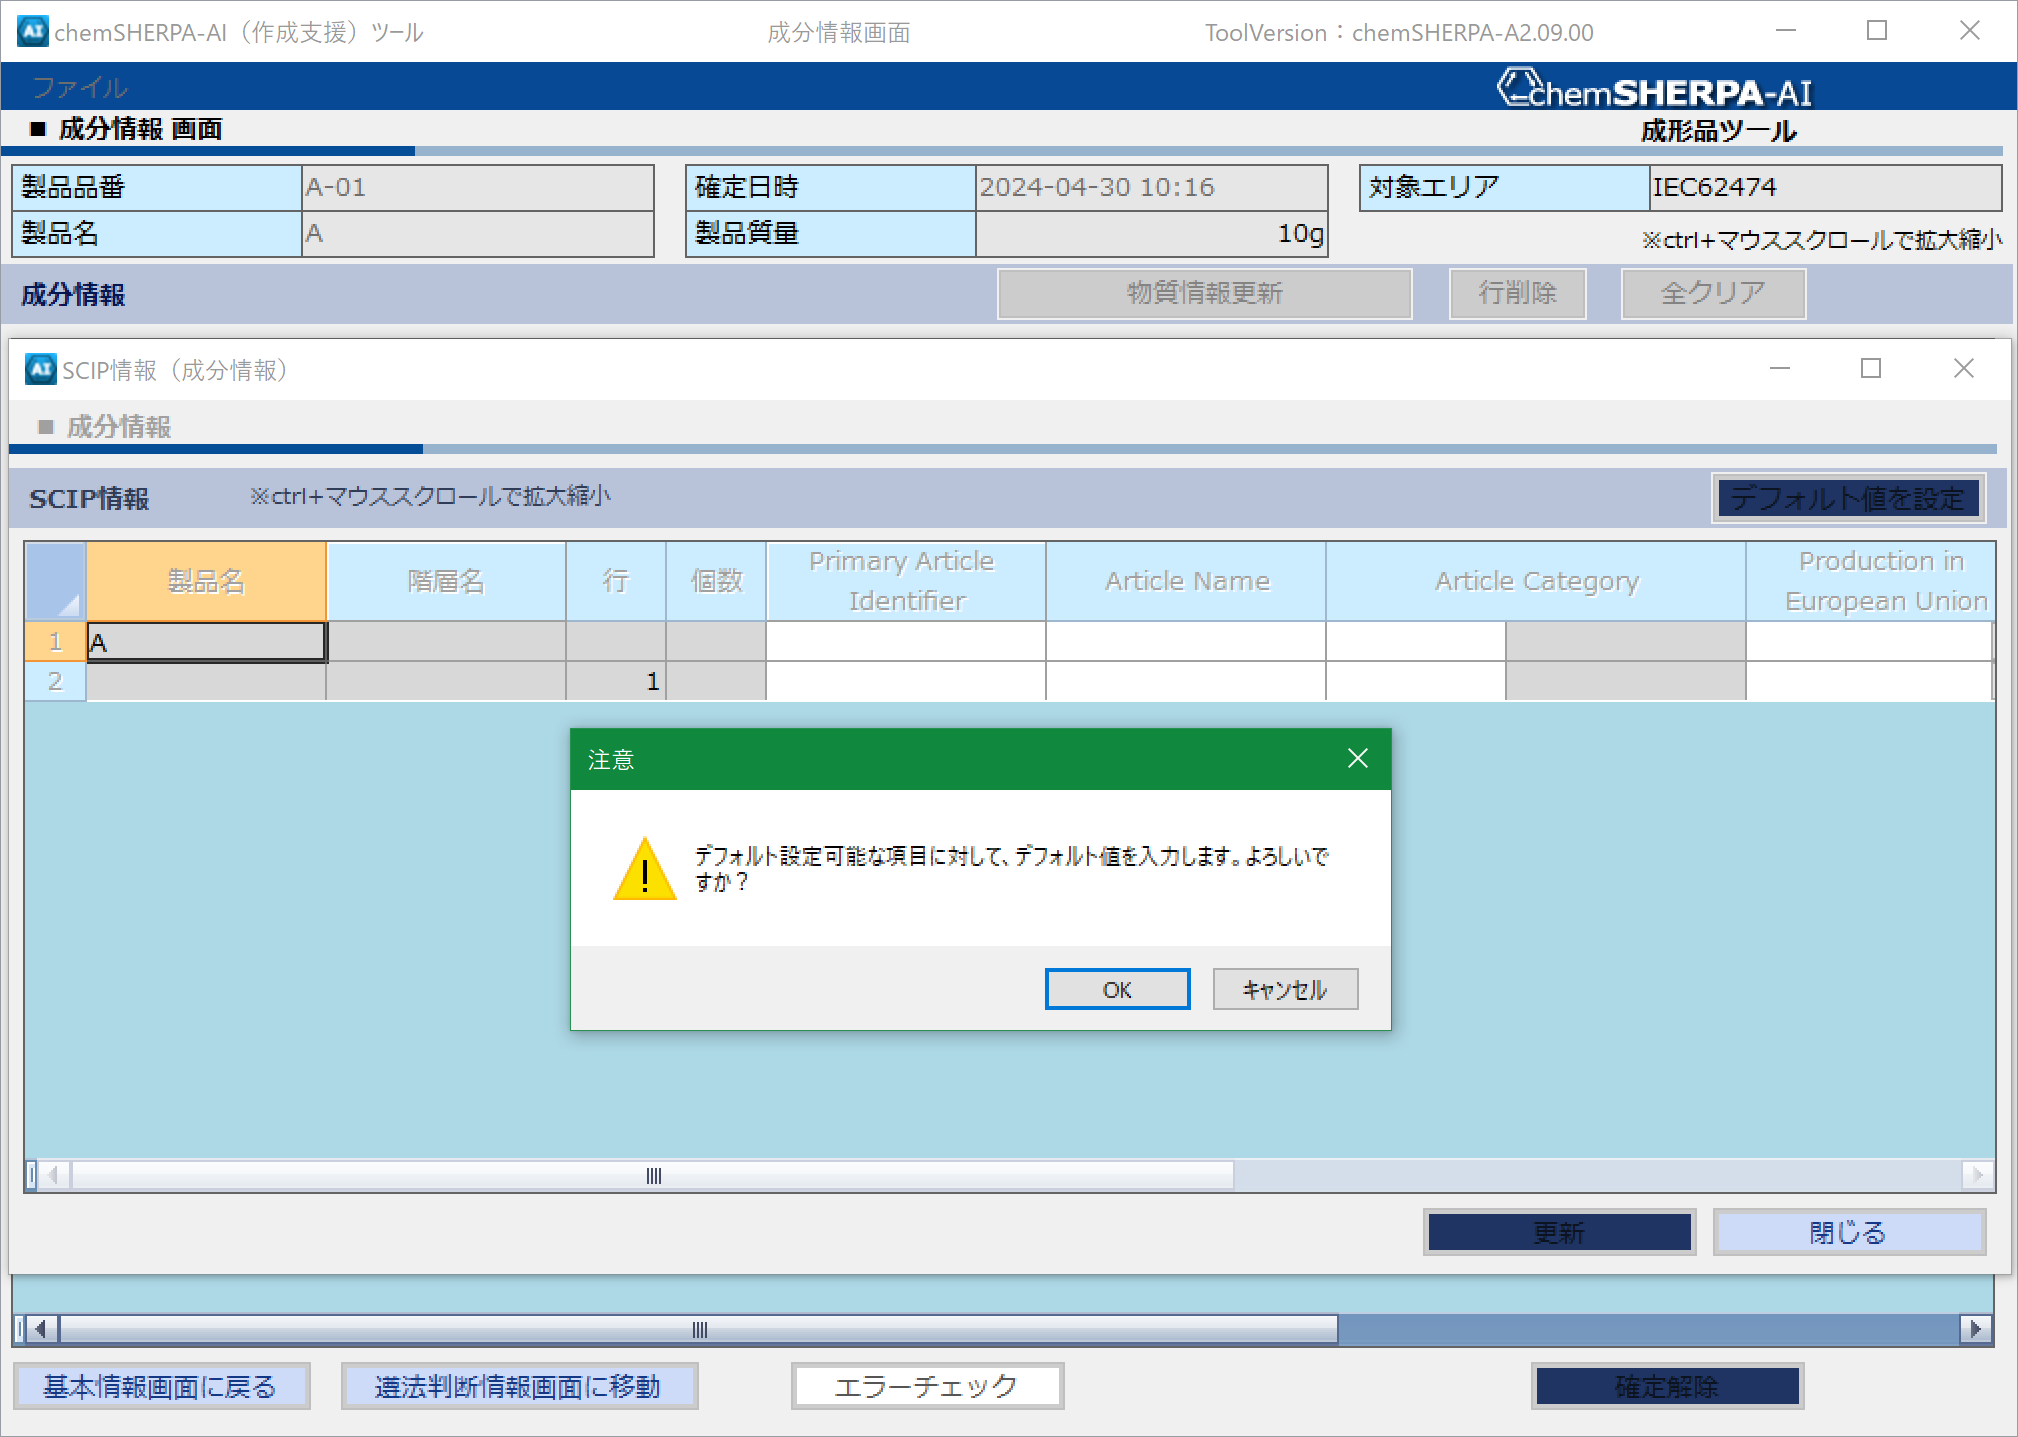The height and width of the screenshot is (1437, 2018).
Task: Close the 注意 dialog with X icon
Action: pyautogui.click(x=1357, y=759)
